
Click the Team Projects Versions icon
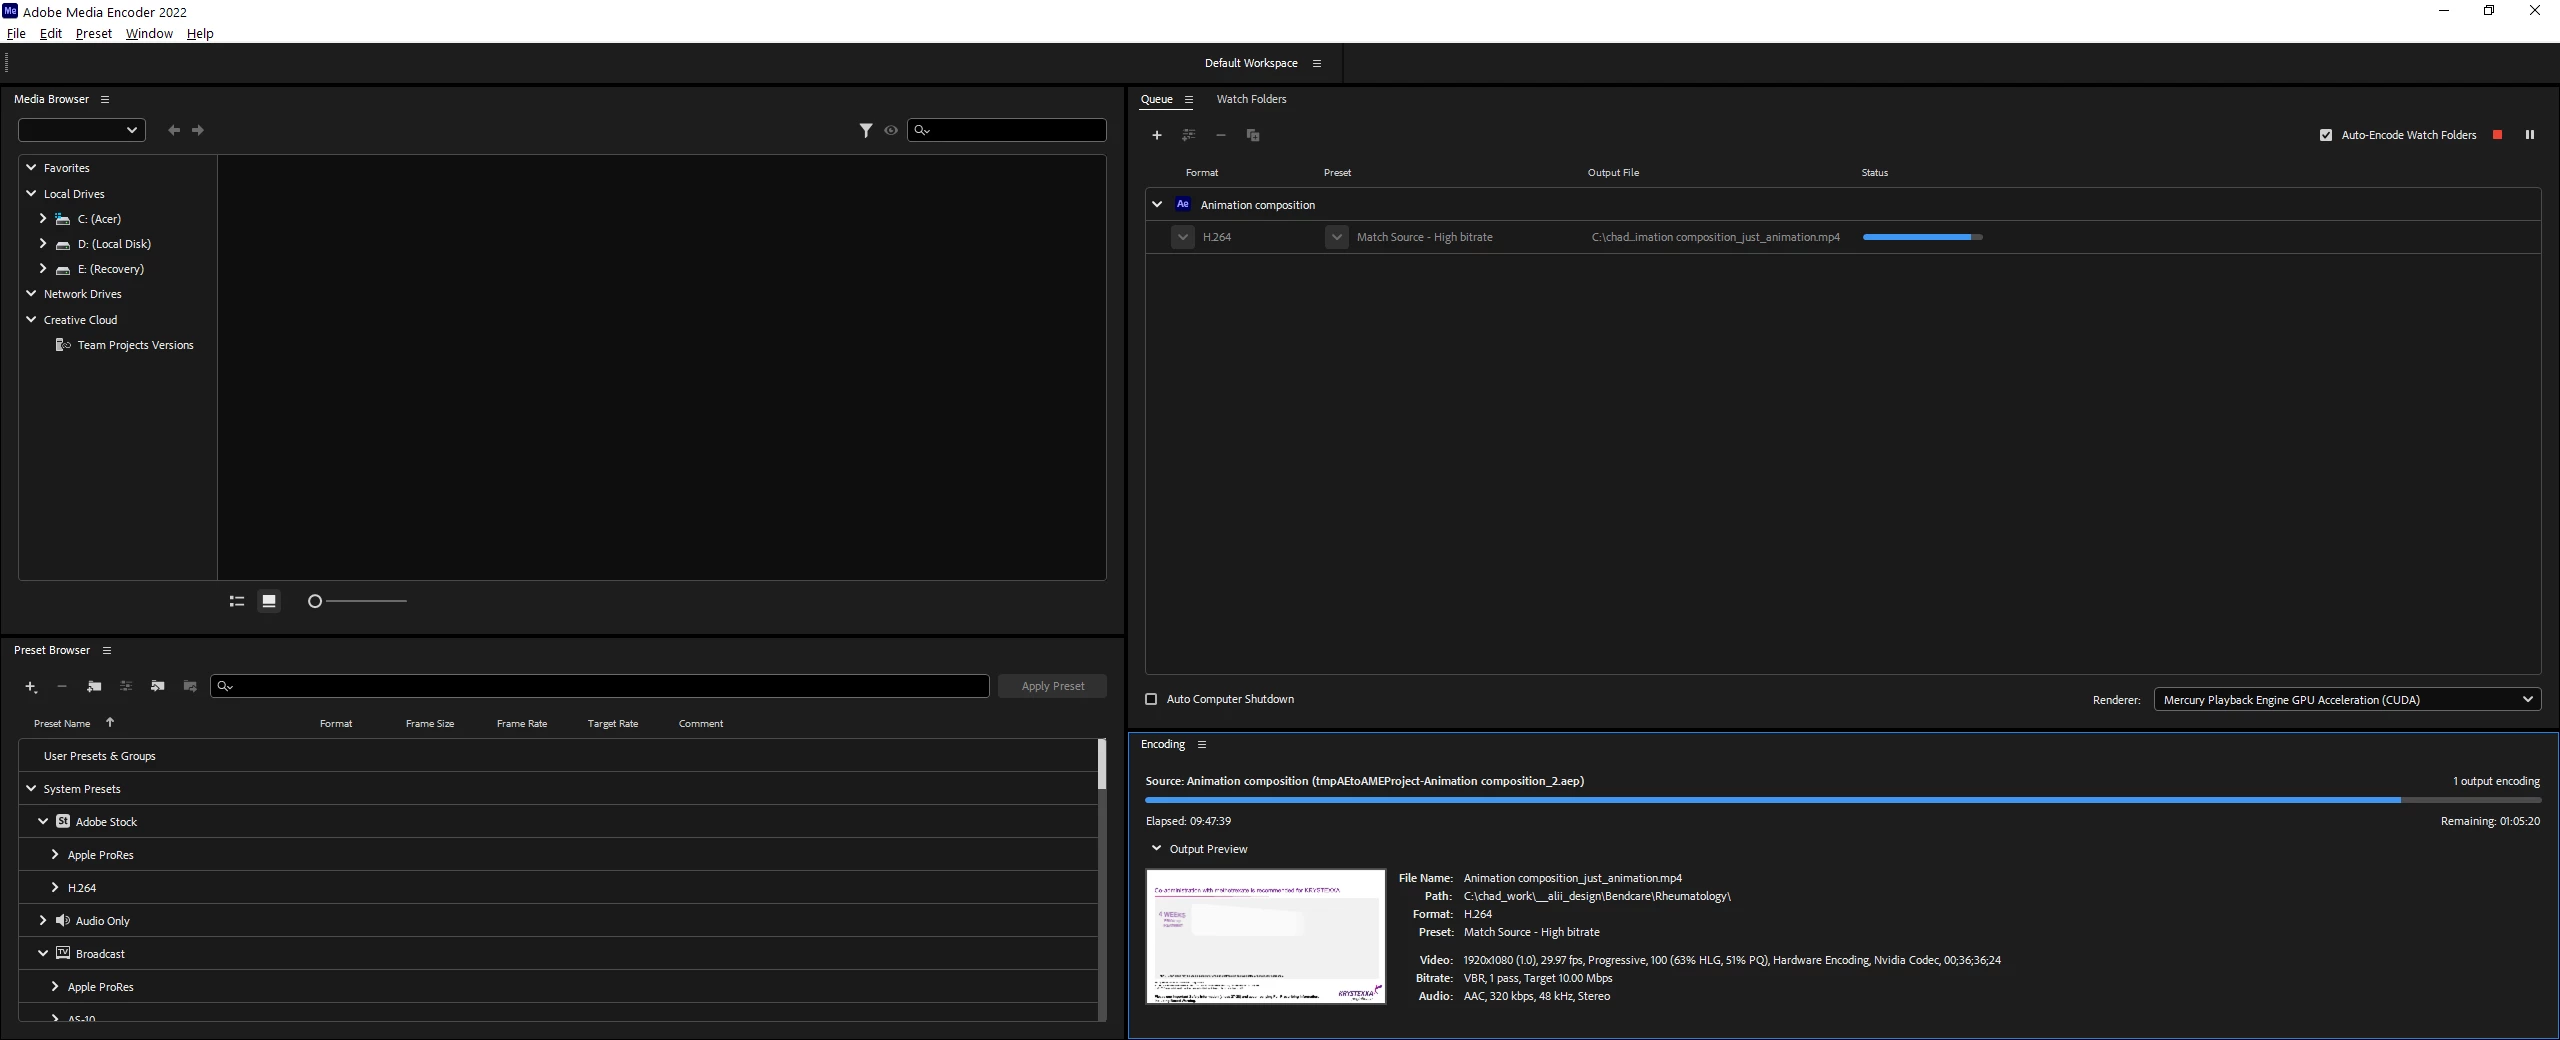[63, 345]
